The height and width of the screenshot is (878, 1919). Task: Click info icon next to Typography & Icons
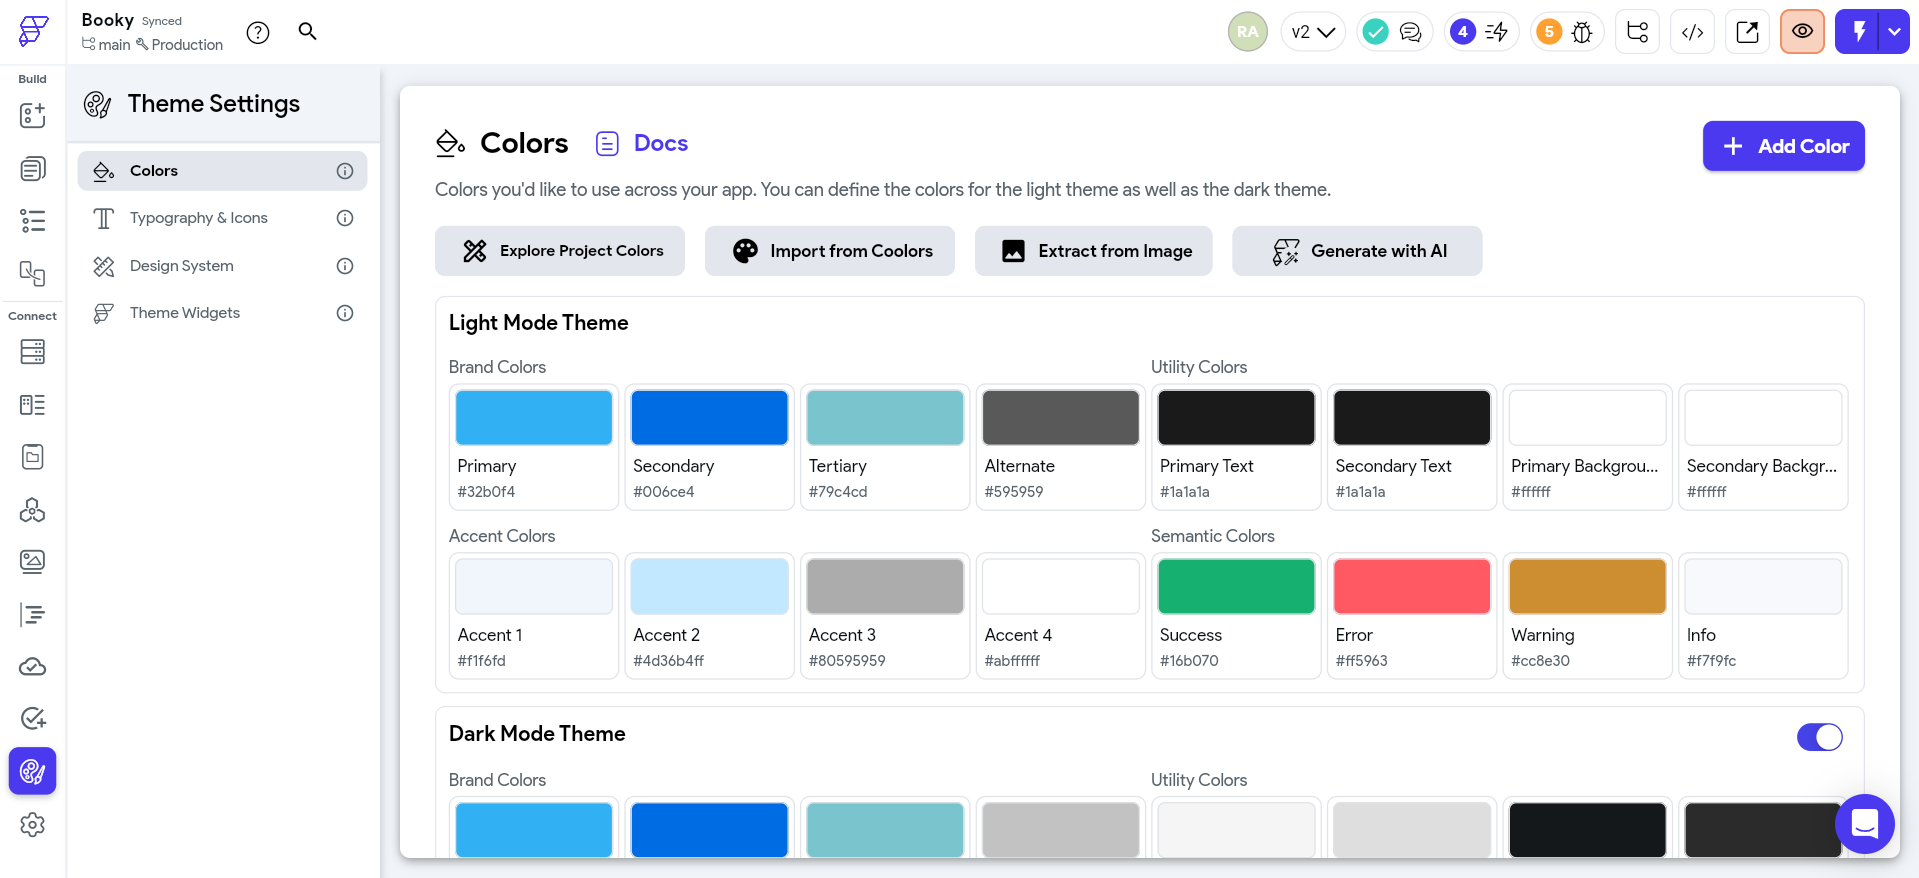345,218
